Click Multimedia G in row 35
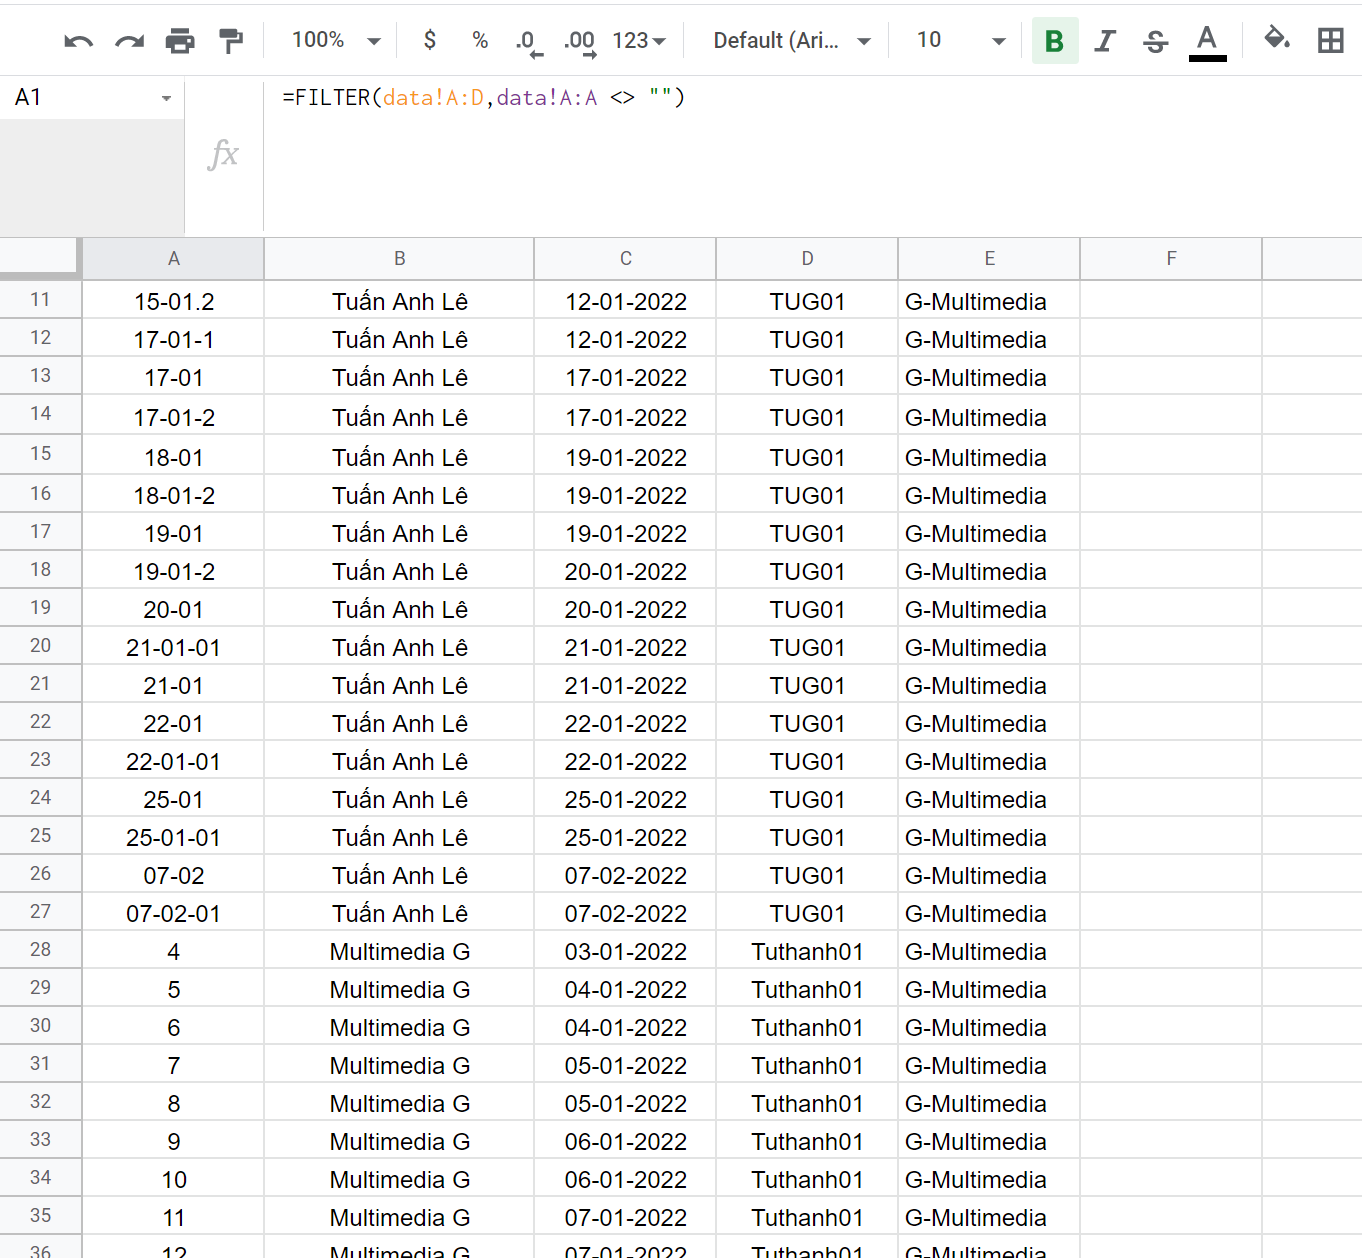 coord(399,1217)
